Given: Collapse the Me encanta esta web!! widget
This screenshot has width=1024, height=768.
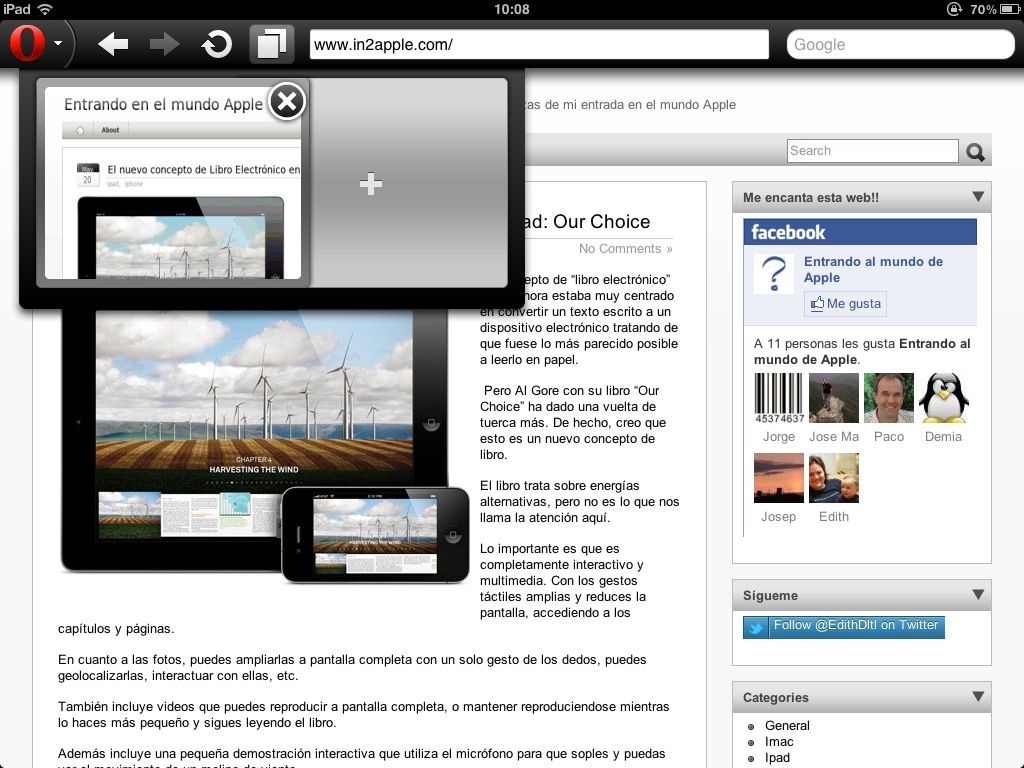Looking at the screenshot, I should (978, 197).
